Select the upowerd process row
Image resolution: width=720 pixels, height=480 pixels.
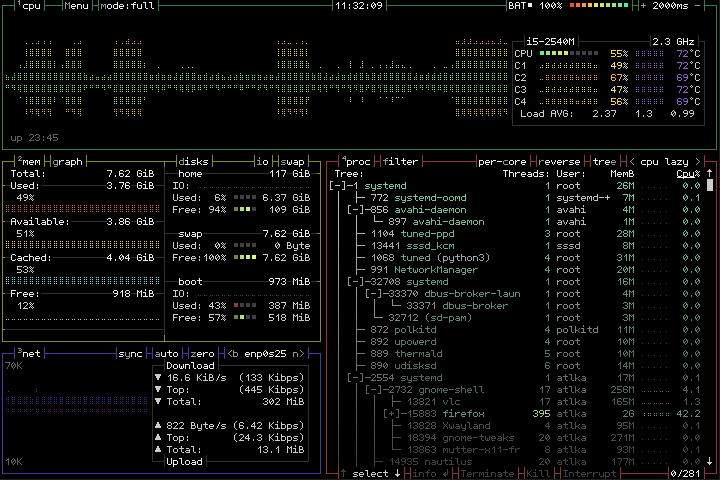tap(515, 341)
